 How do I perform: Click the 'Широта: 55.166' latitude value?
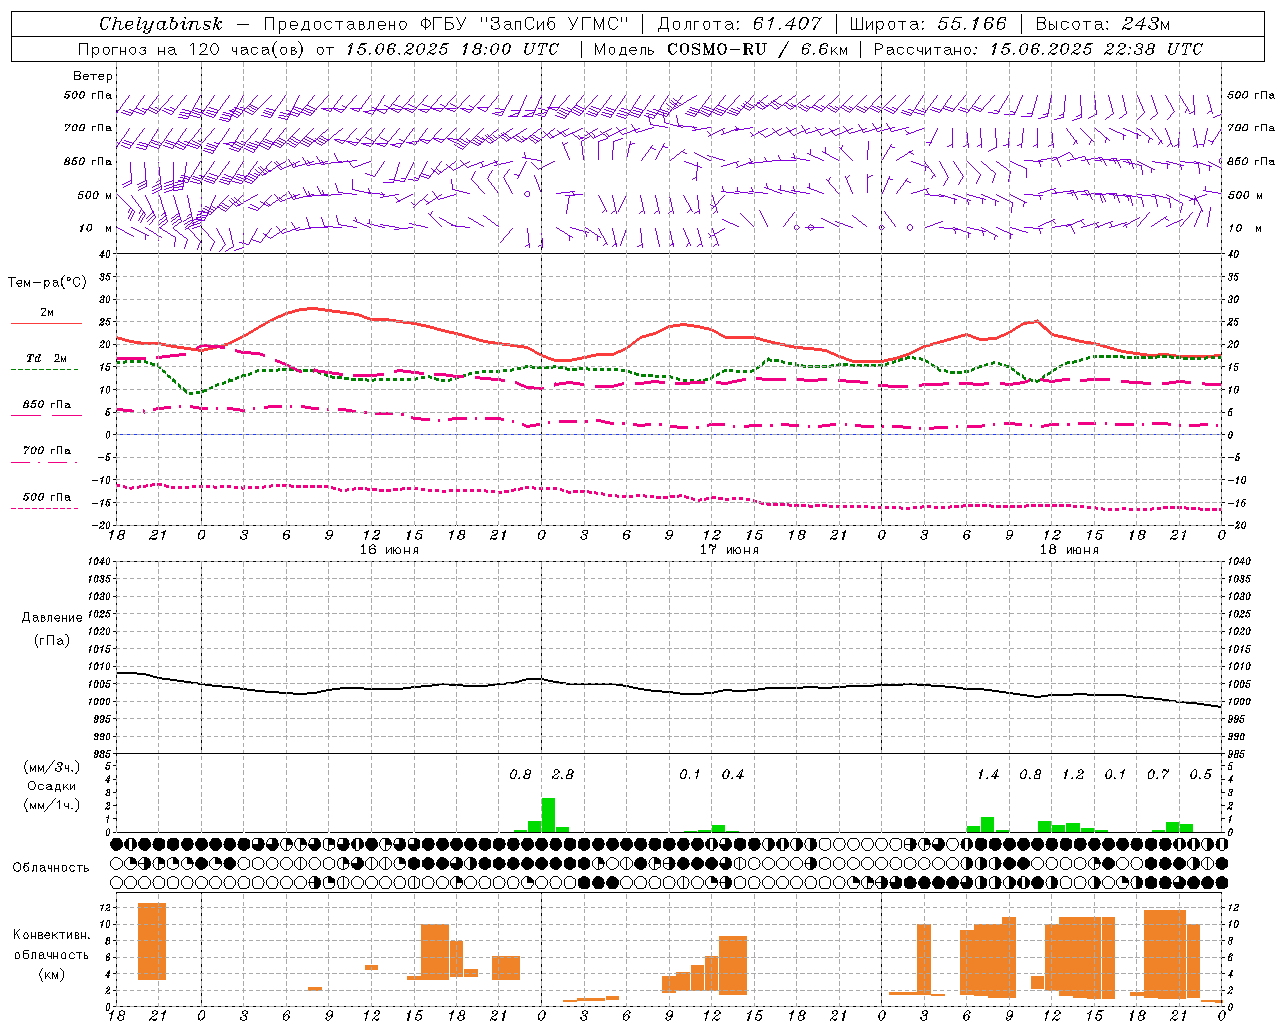point(927,24)
